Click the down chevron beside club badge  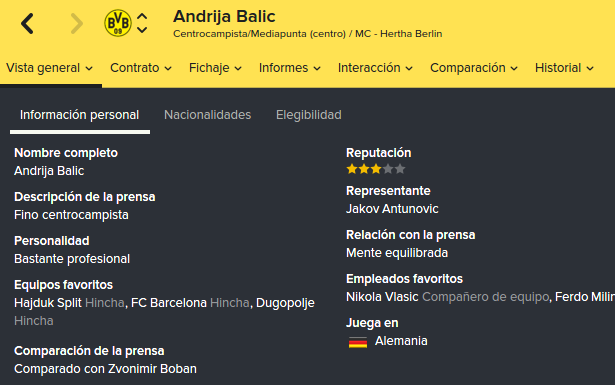[142, 30]
